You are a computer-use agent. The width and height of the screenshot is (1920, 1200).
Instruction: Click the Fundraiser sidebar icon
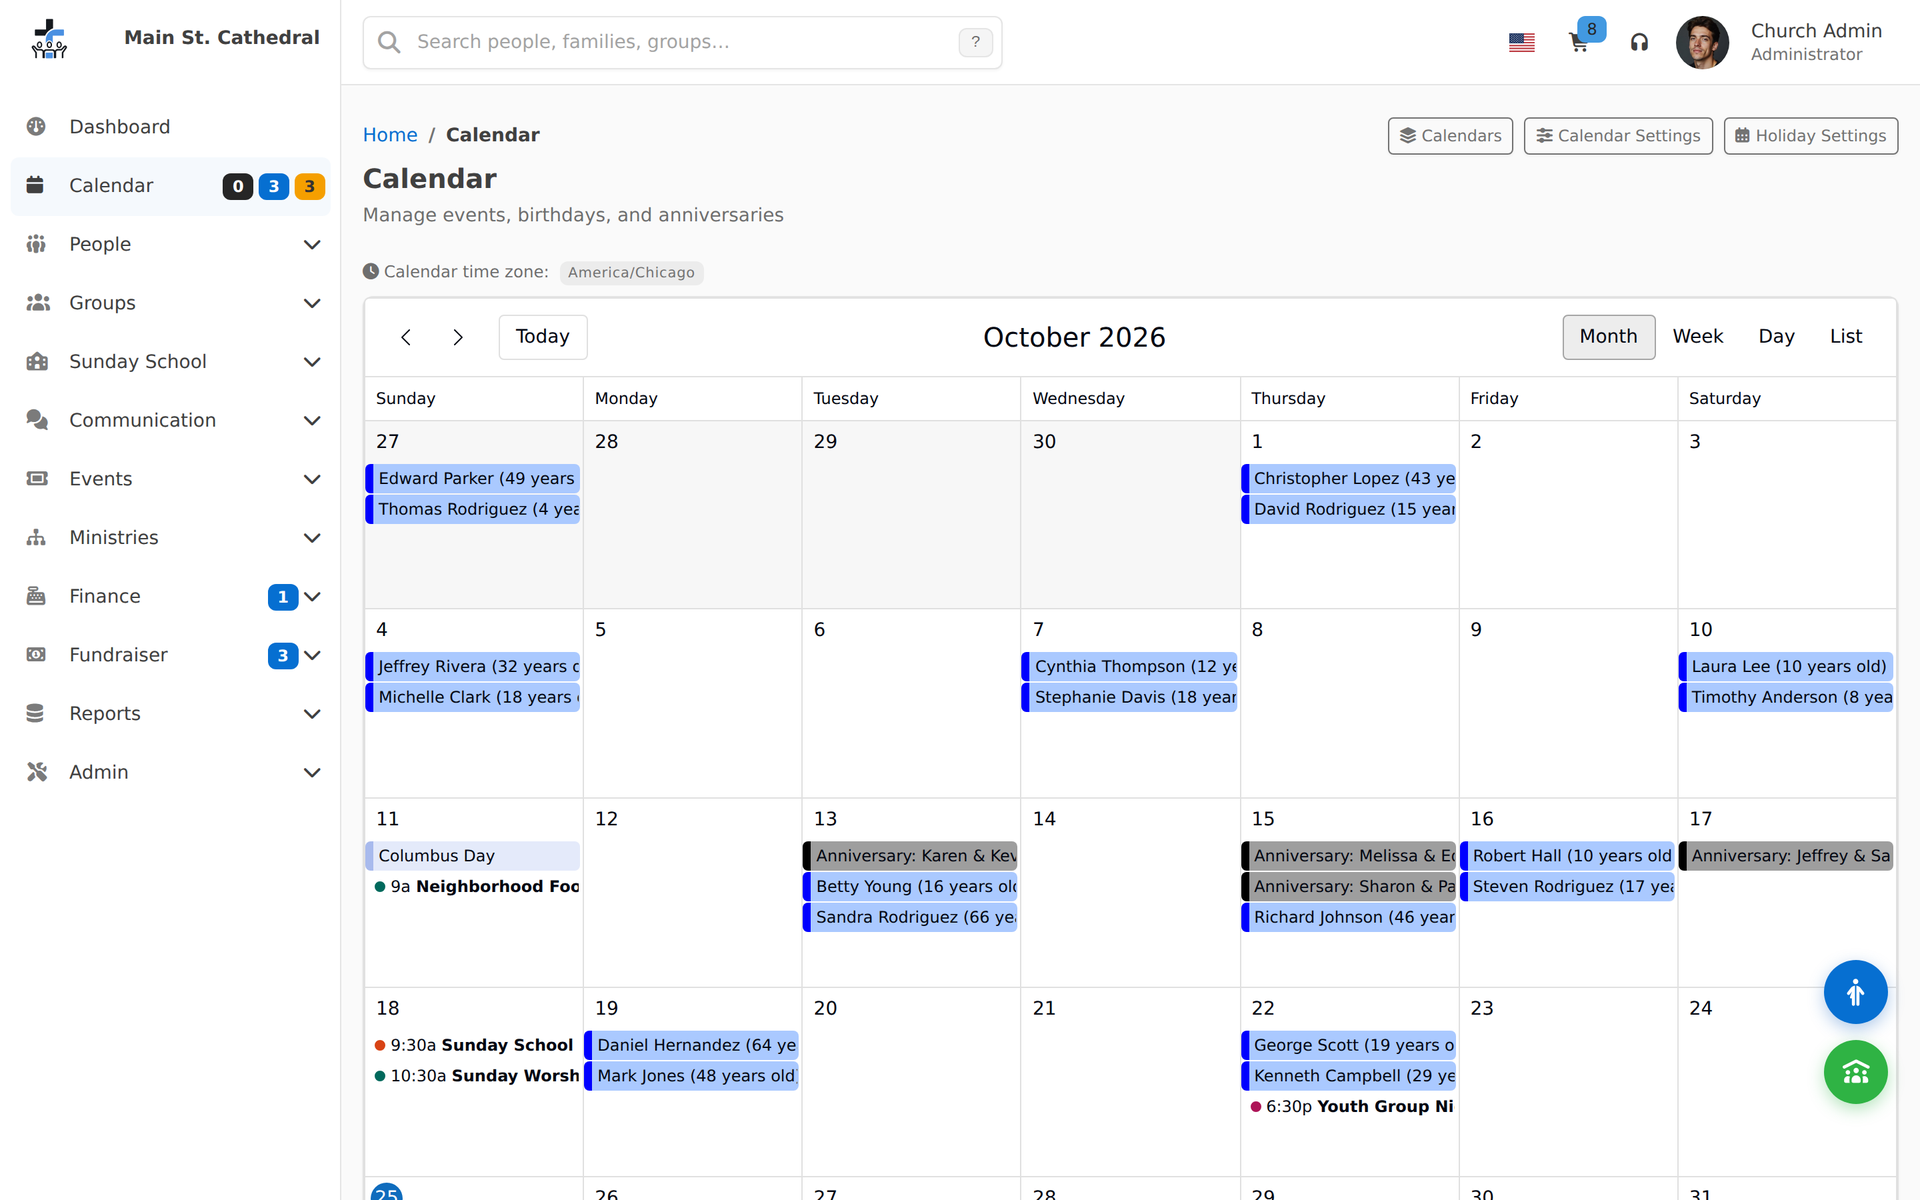(x=37, y=655)
